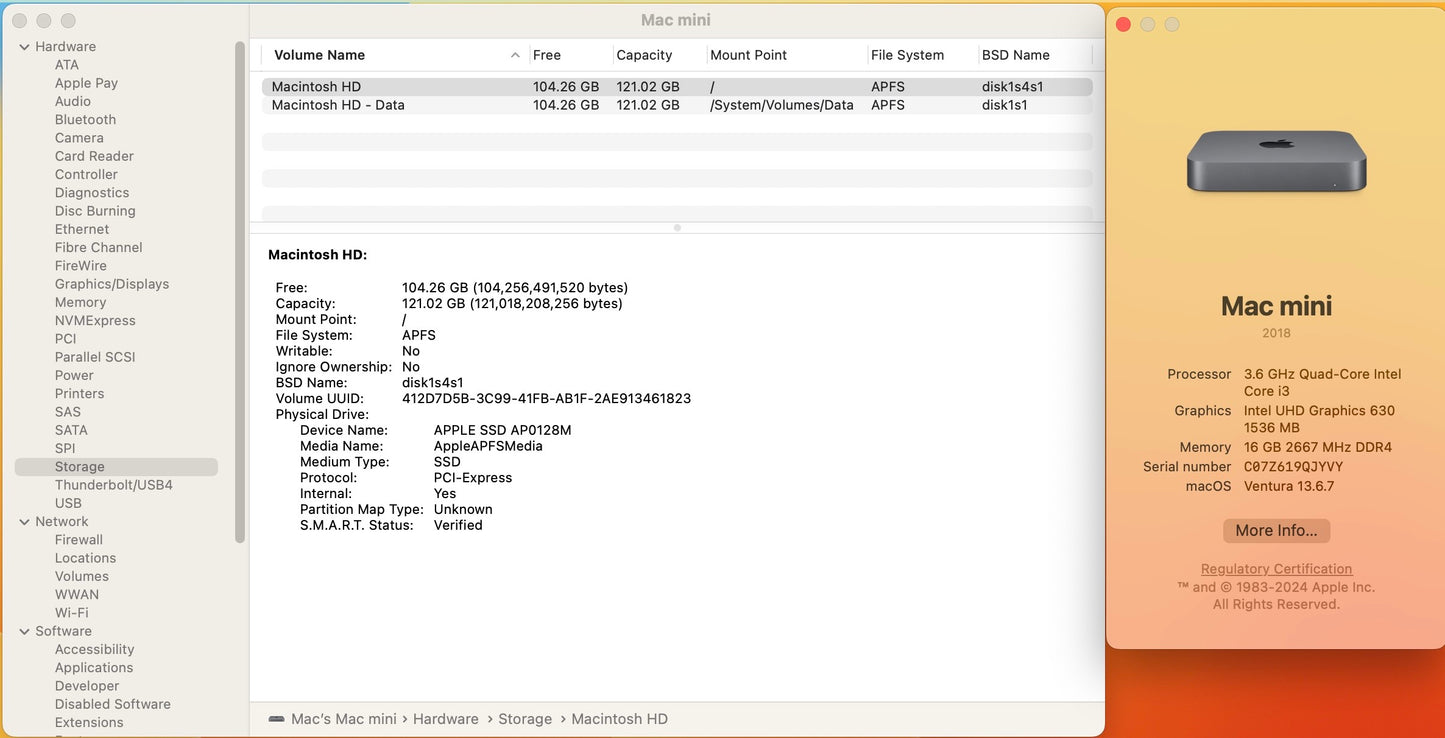Click the split pane divider handle
The width and height of the screenshot is (1445, 738).
677,228
